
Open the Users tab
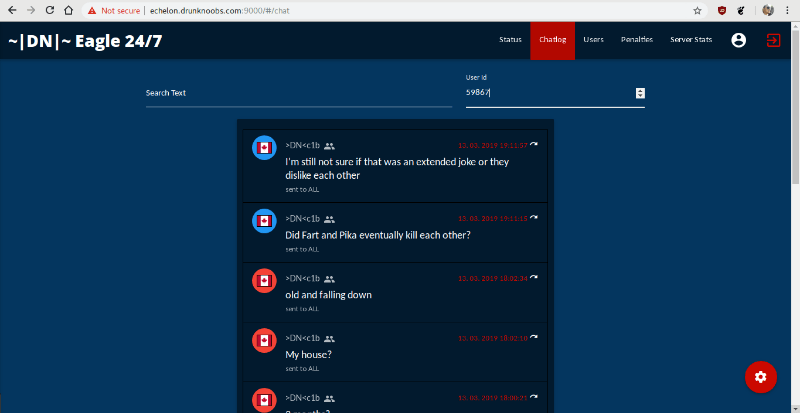click(593, 40)
